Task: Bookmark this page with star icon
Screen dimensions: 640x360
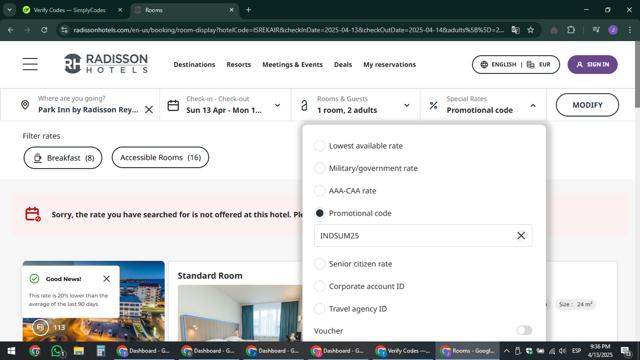Action: coord(531,30)
